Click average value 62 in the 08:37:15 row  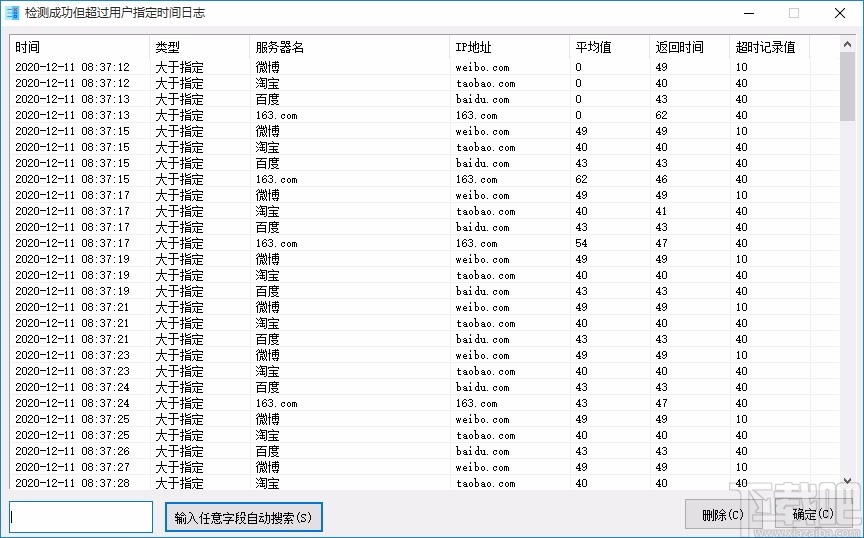click(581, 179)
